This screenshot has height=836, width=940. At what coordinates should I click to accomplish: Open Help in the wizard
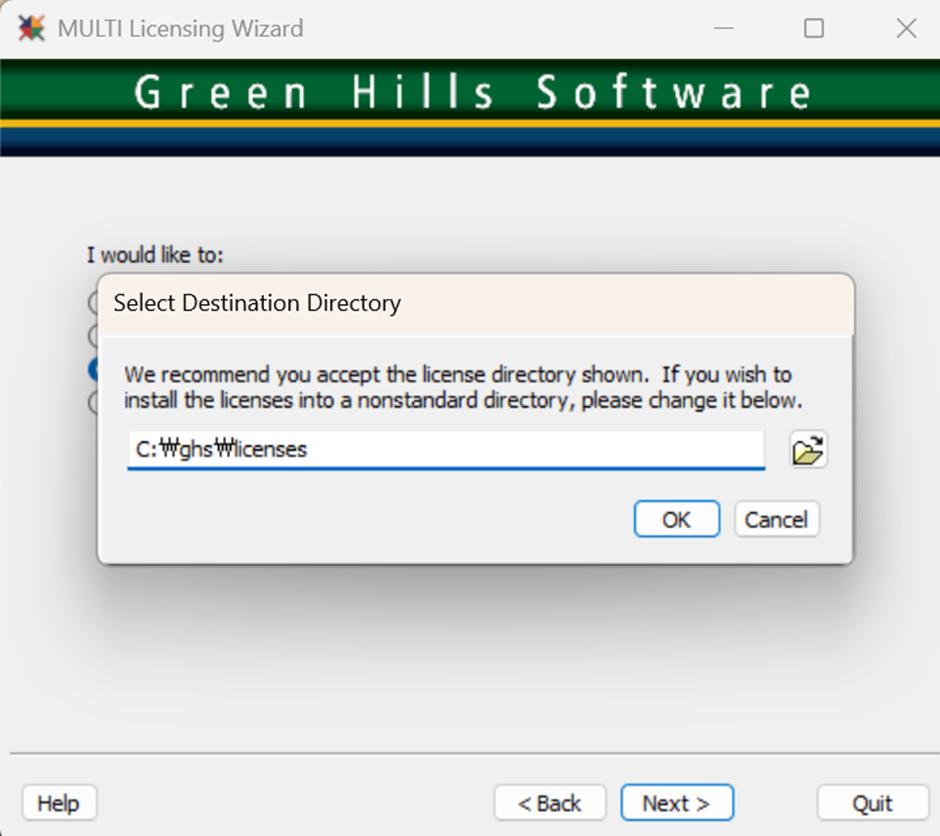click(x=59, y=802)
